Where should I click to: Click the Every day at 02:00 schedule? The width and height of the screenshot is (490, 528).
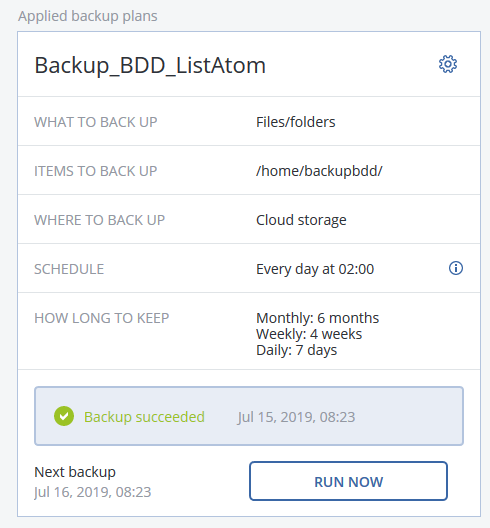click(315, 269)
